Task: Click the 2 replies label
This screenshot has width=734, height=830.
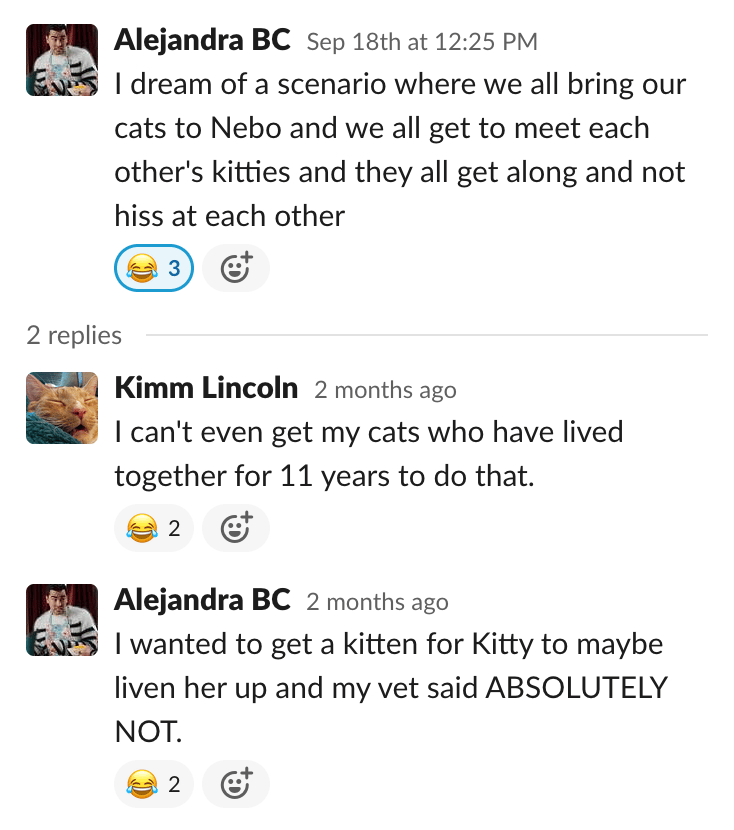Action: (74, 335)
